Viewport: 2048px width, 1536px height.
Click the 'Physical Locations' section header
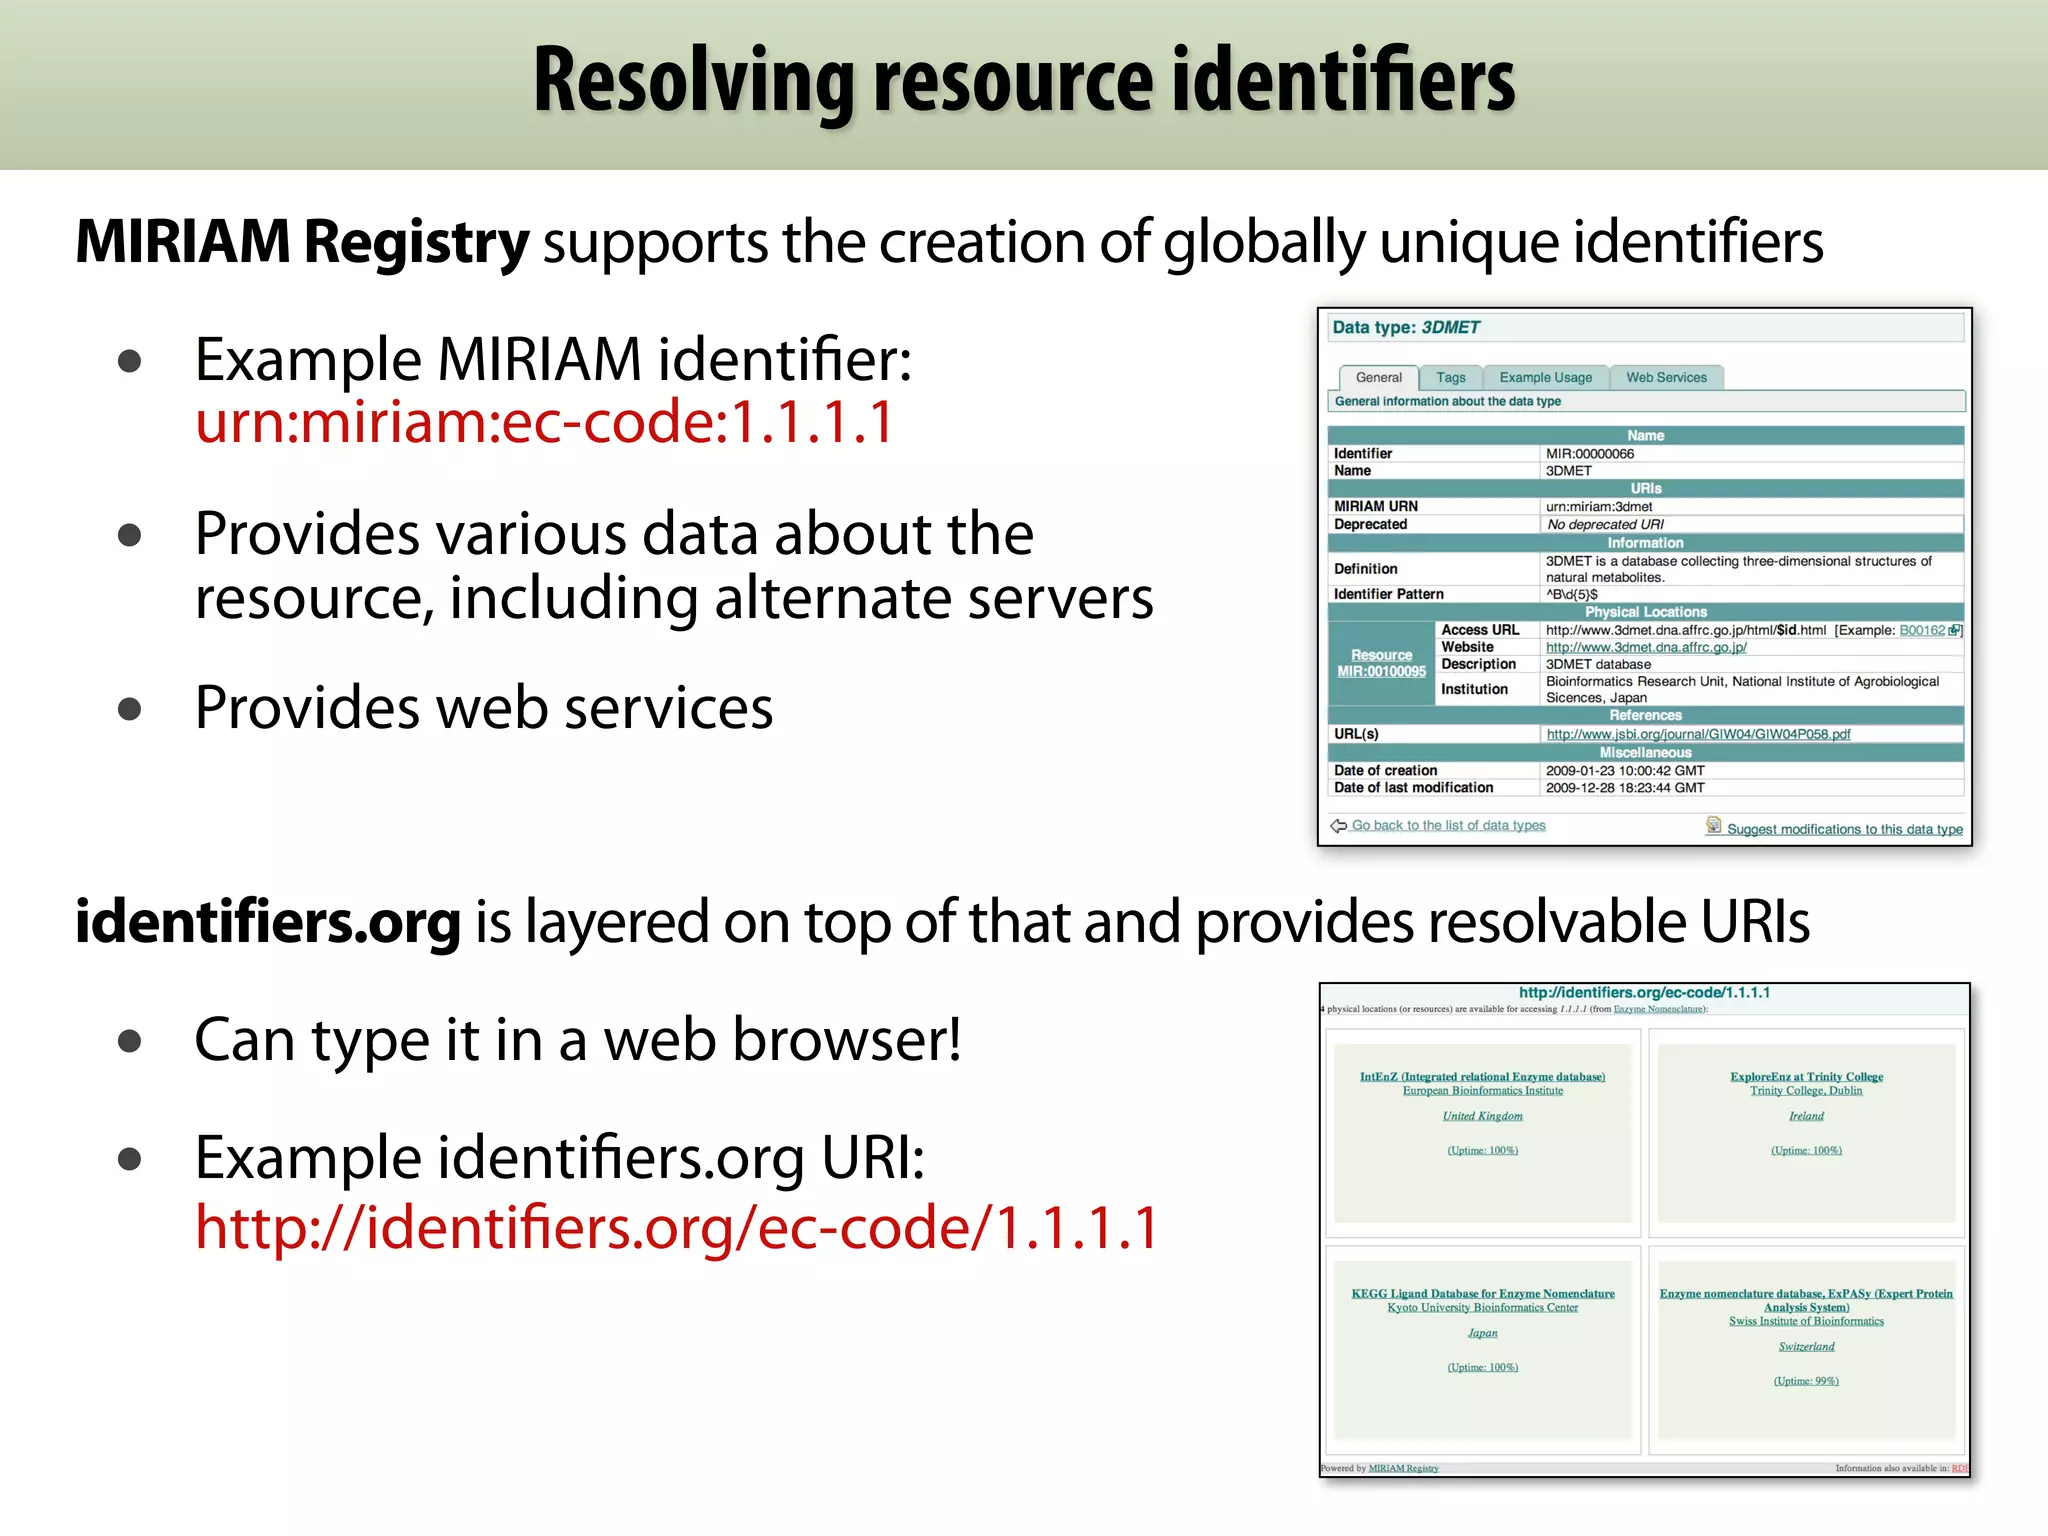(1646, 612)
